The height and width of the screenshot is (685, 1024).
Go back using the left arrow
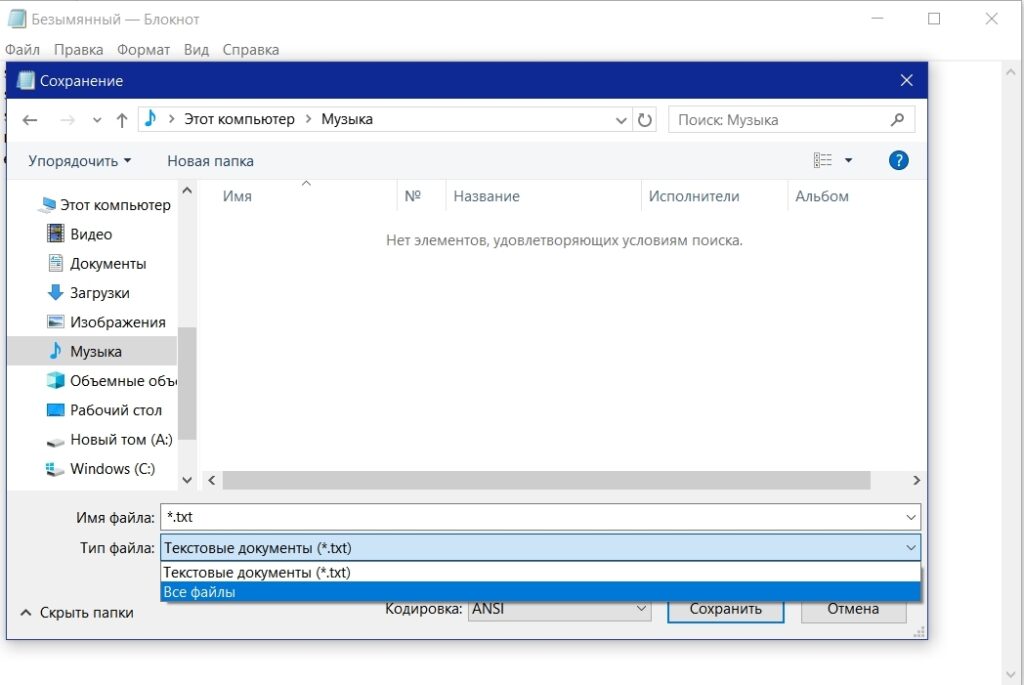[x=30, y=120]
